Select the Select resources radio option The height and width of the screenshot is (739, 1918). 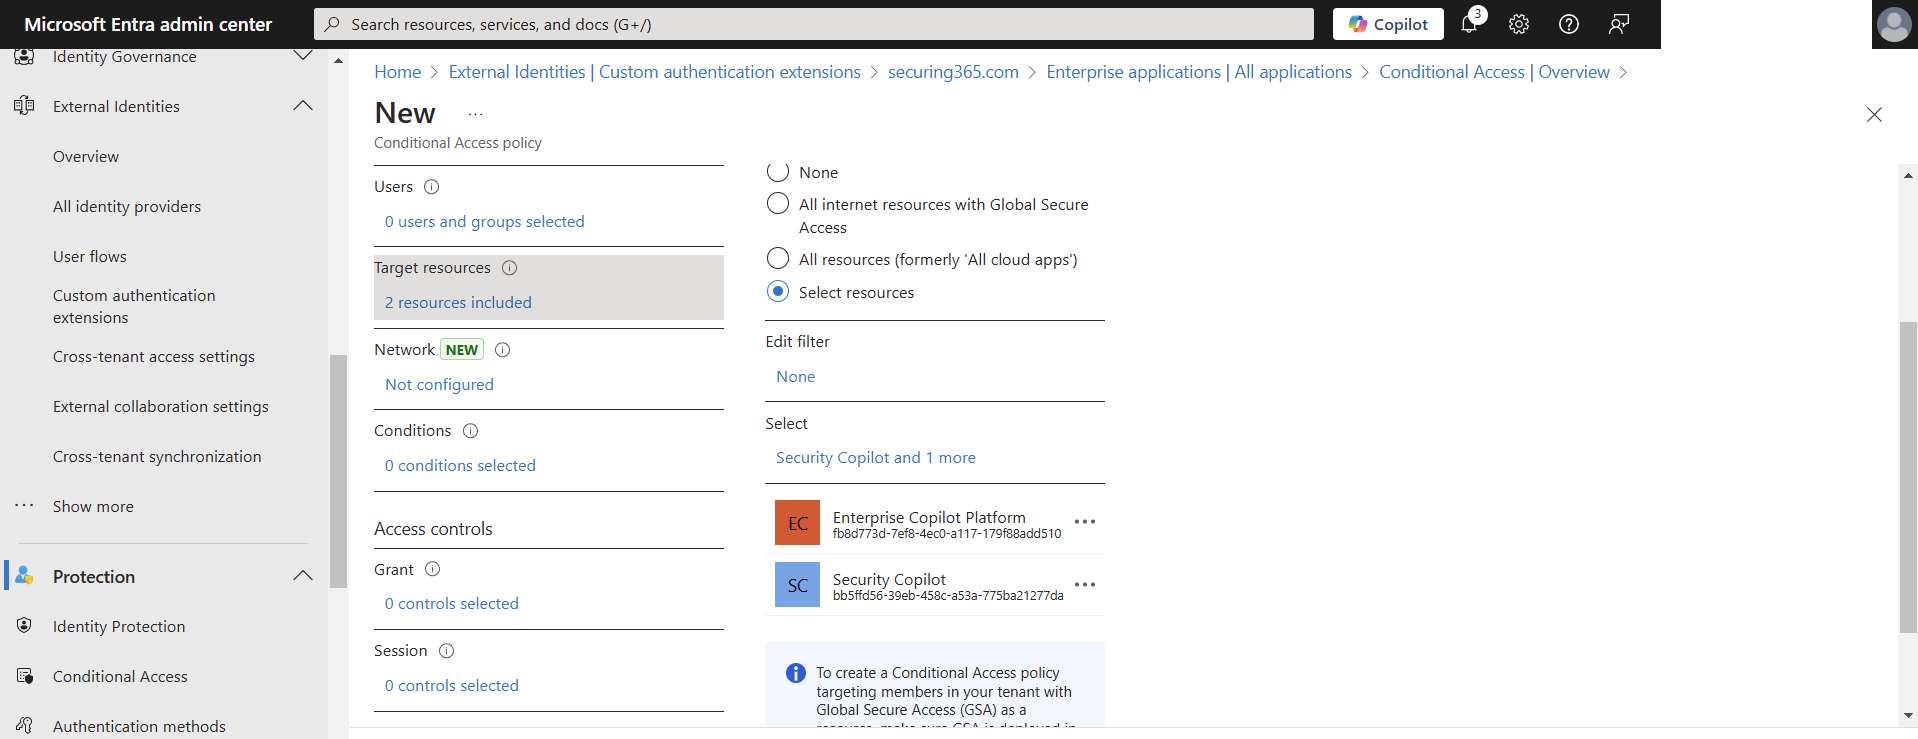(778, 292)
